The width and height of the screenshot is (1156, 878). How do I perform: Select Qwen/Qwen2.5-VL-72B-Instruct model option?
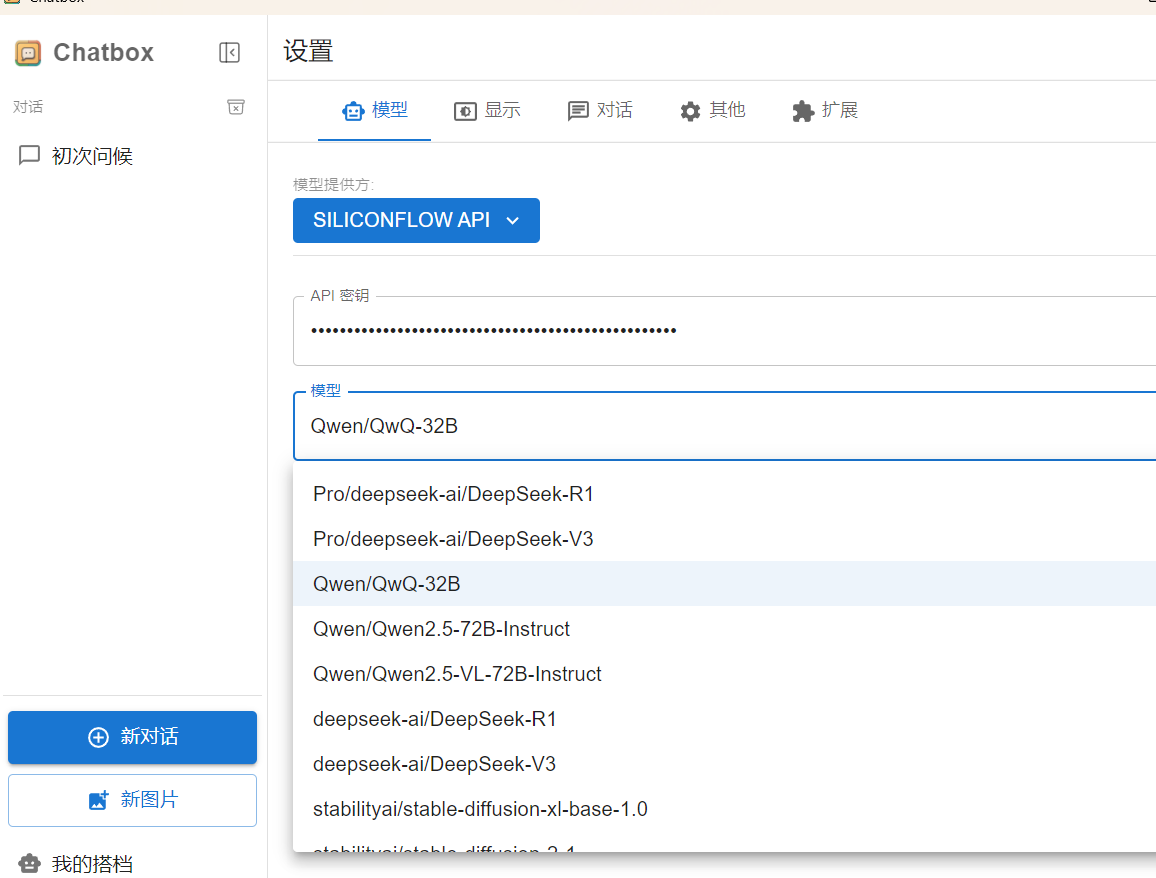(x=725, y=674)
